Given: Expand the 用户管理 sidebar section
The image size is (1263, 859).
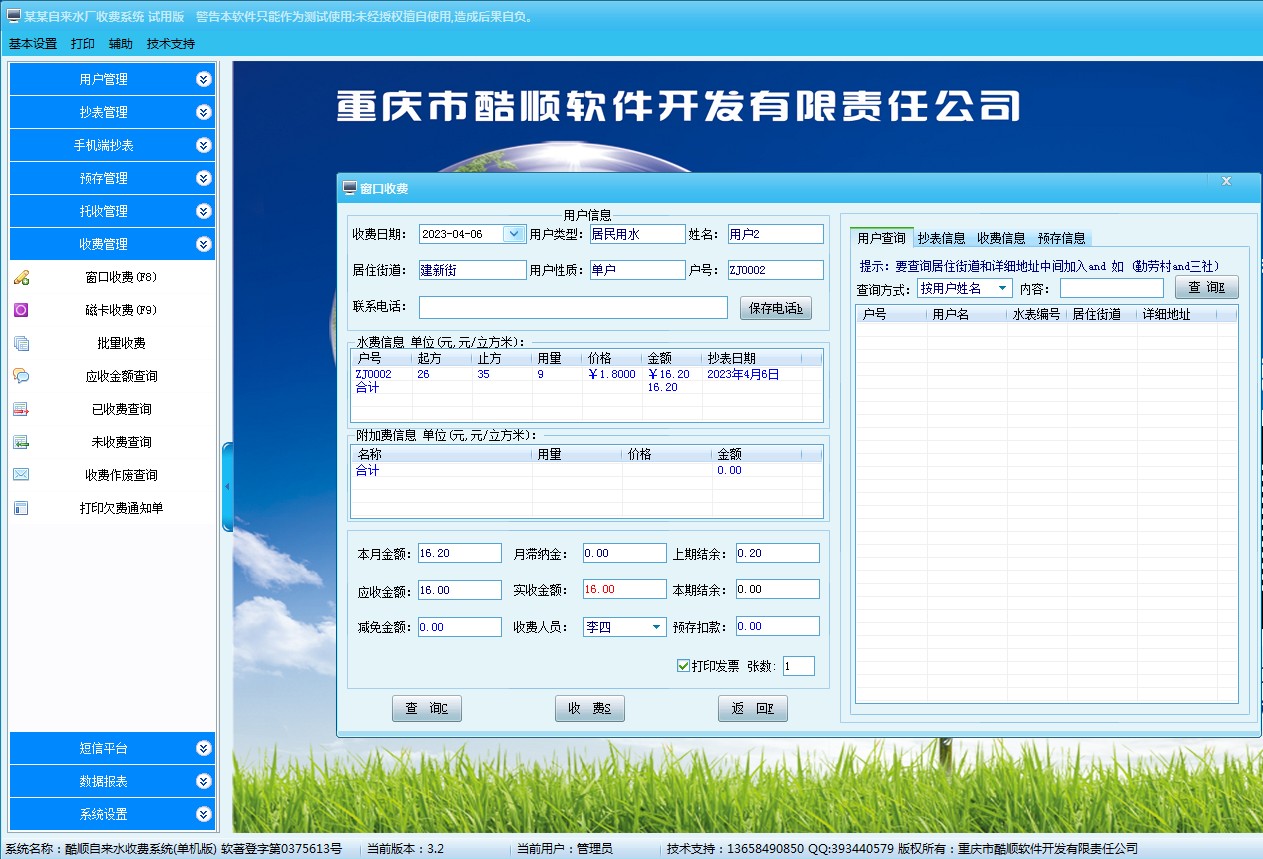Looking at the screenshot, I should pyautogui.click(x=204, y=79).
